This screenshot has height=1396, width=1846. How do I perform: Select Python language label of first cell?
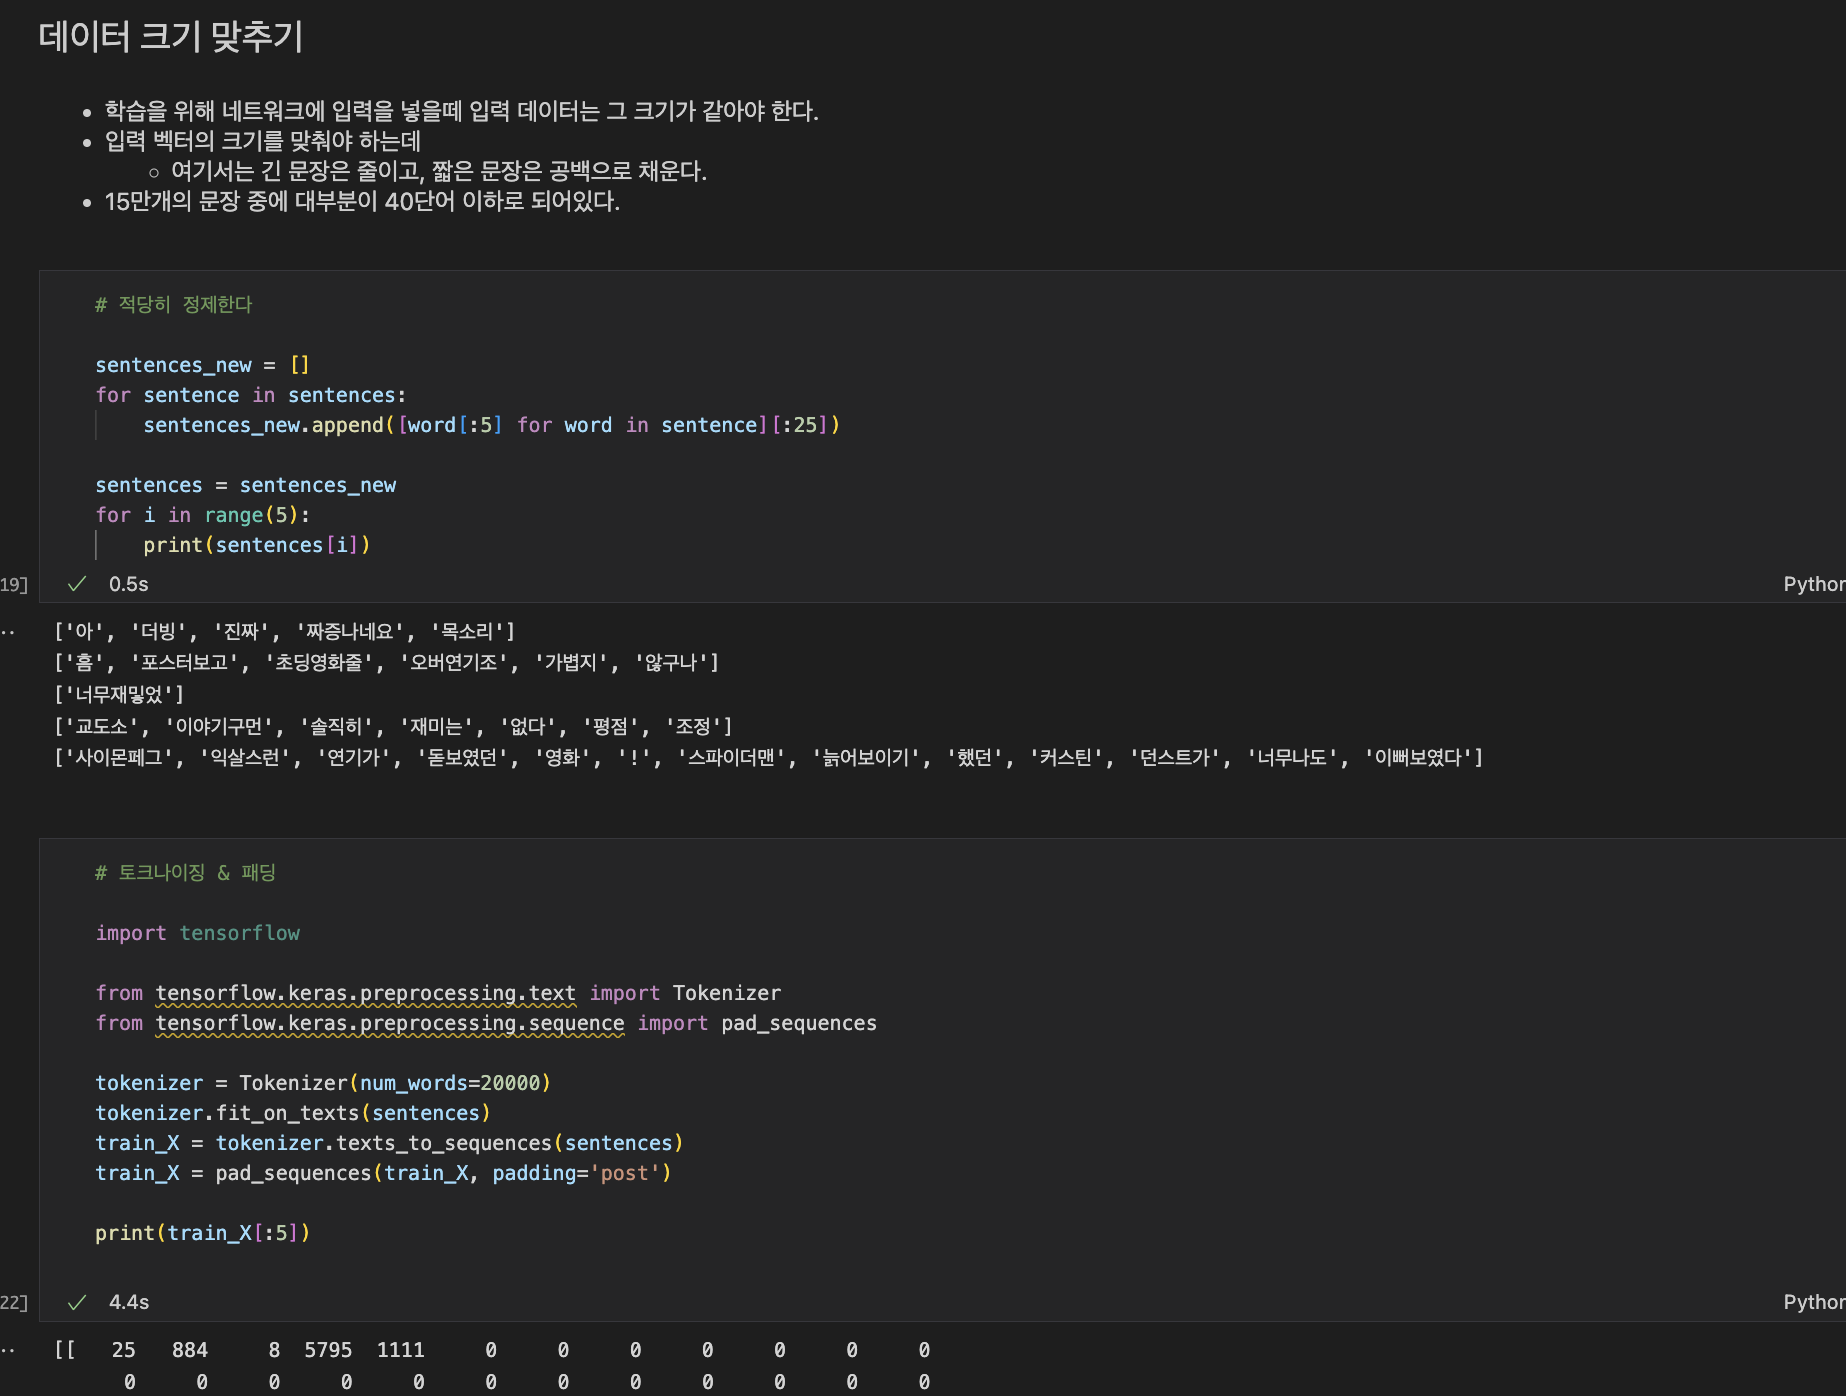coord(1814,584)
